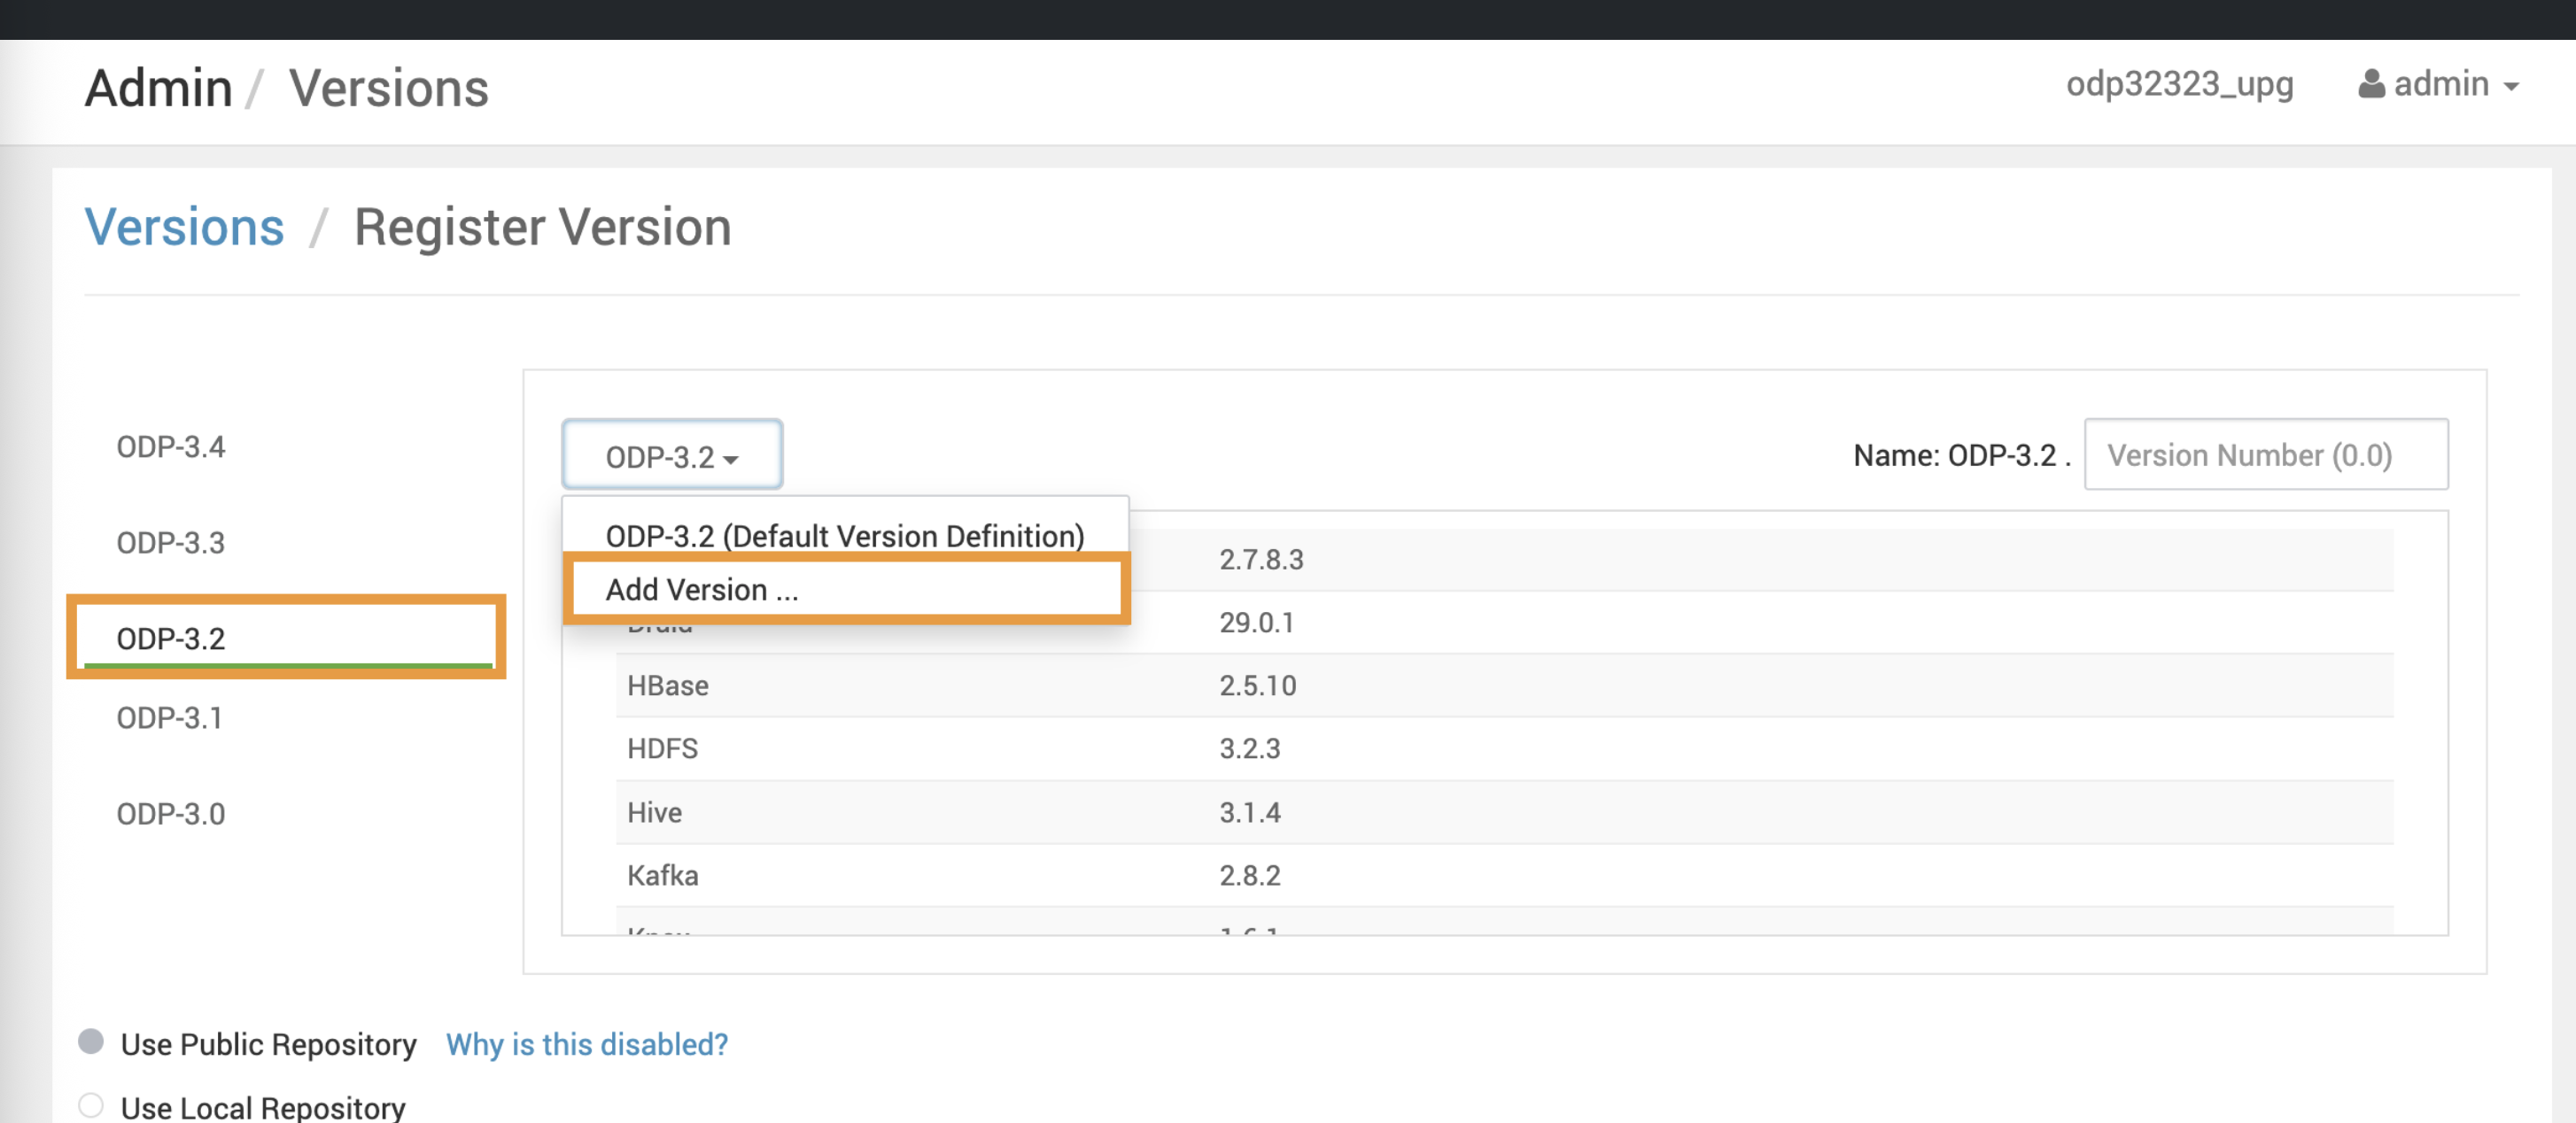Click the Admin breadcrumb in header

point(158,88)
